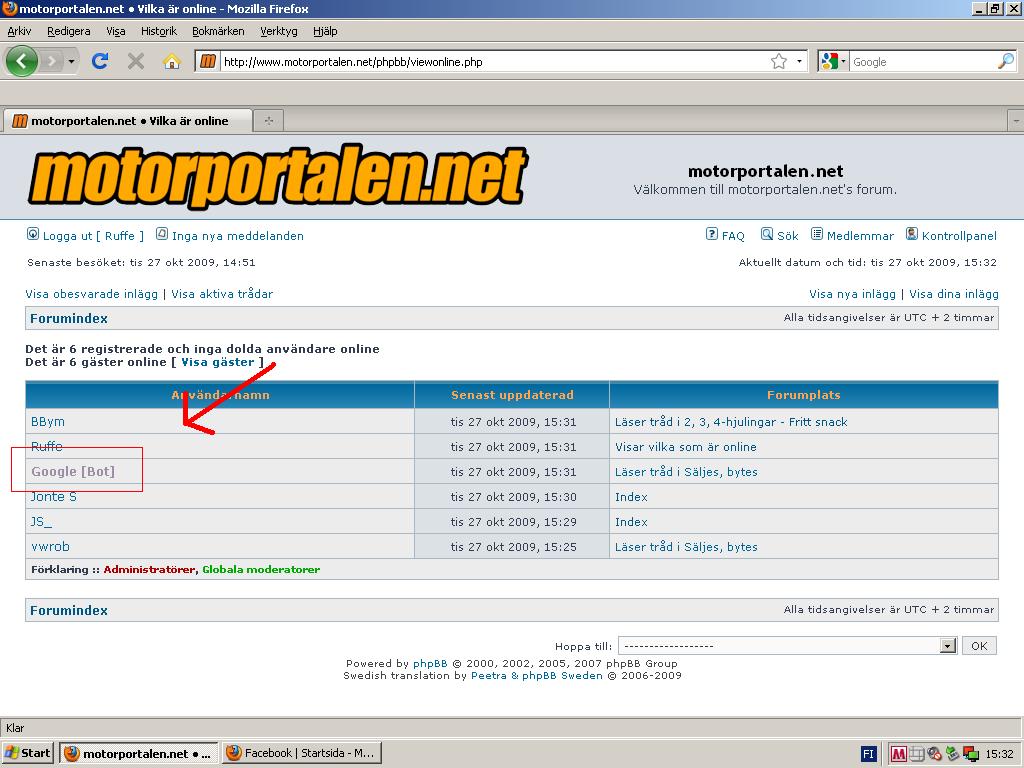Open the Peetra & phpBB Sweden link
The image size is (1024, 768).
click(x=537, y=675)
